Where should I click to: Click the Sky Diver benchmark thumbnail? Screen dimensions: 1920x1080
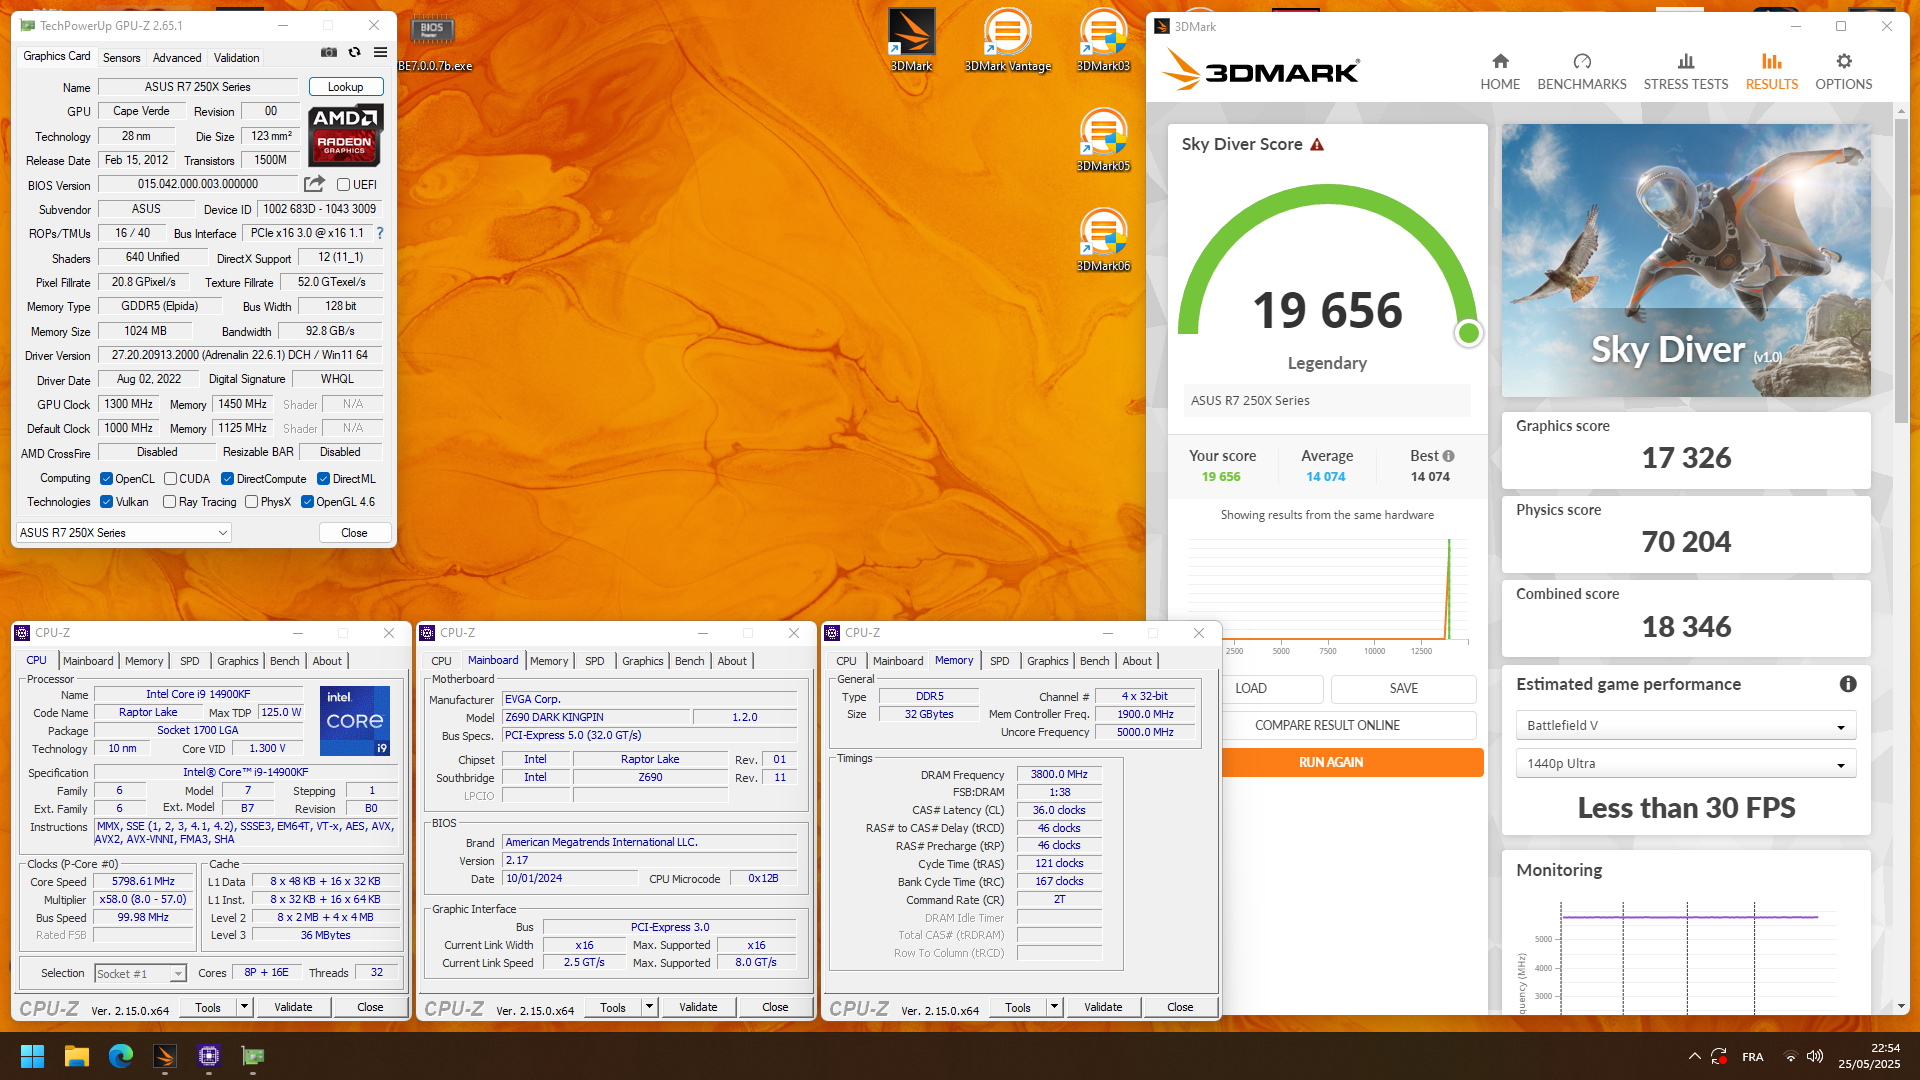point(1686,260)
